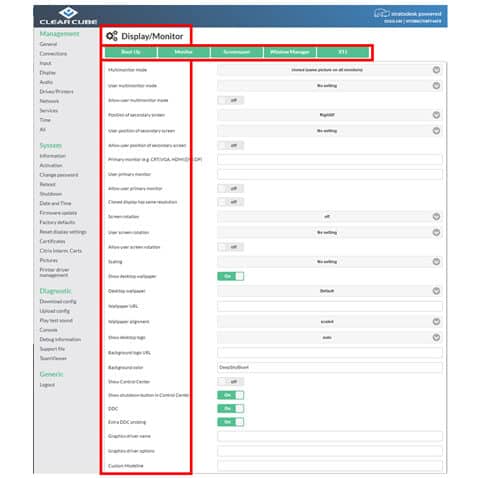This screenshot has height=478, width=480.
Task: Expand the User screen rotation dropdown
Action: [x=330, y=232]
